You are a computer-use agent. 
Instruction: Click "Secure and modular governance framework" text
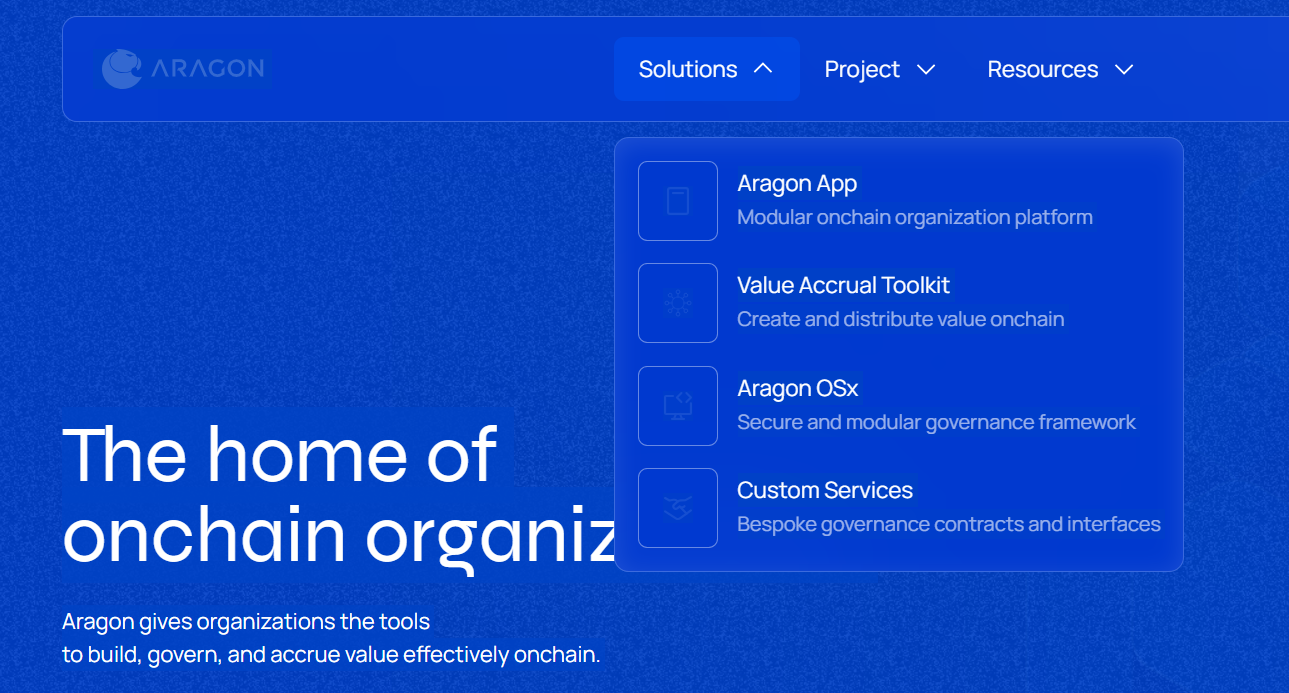click(936, 422)
